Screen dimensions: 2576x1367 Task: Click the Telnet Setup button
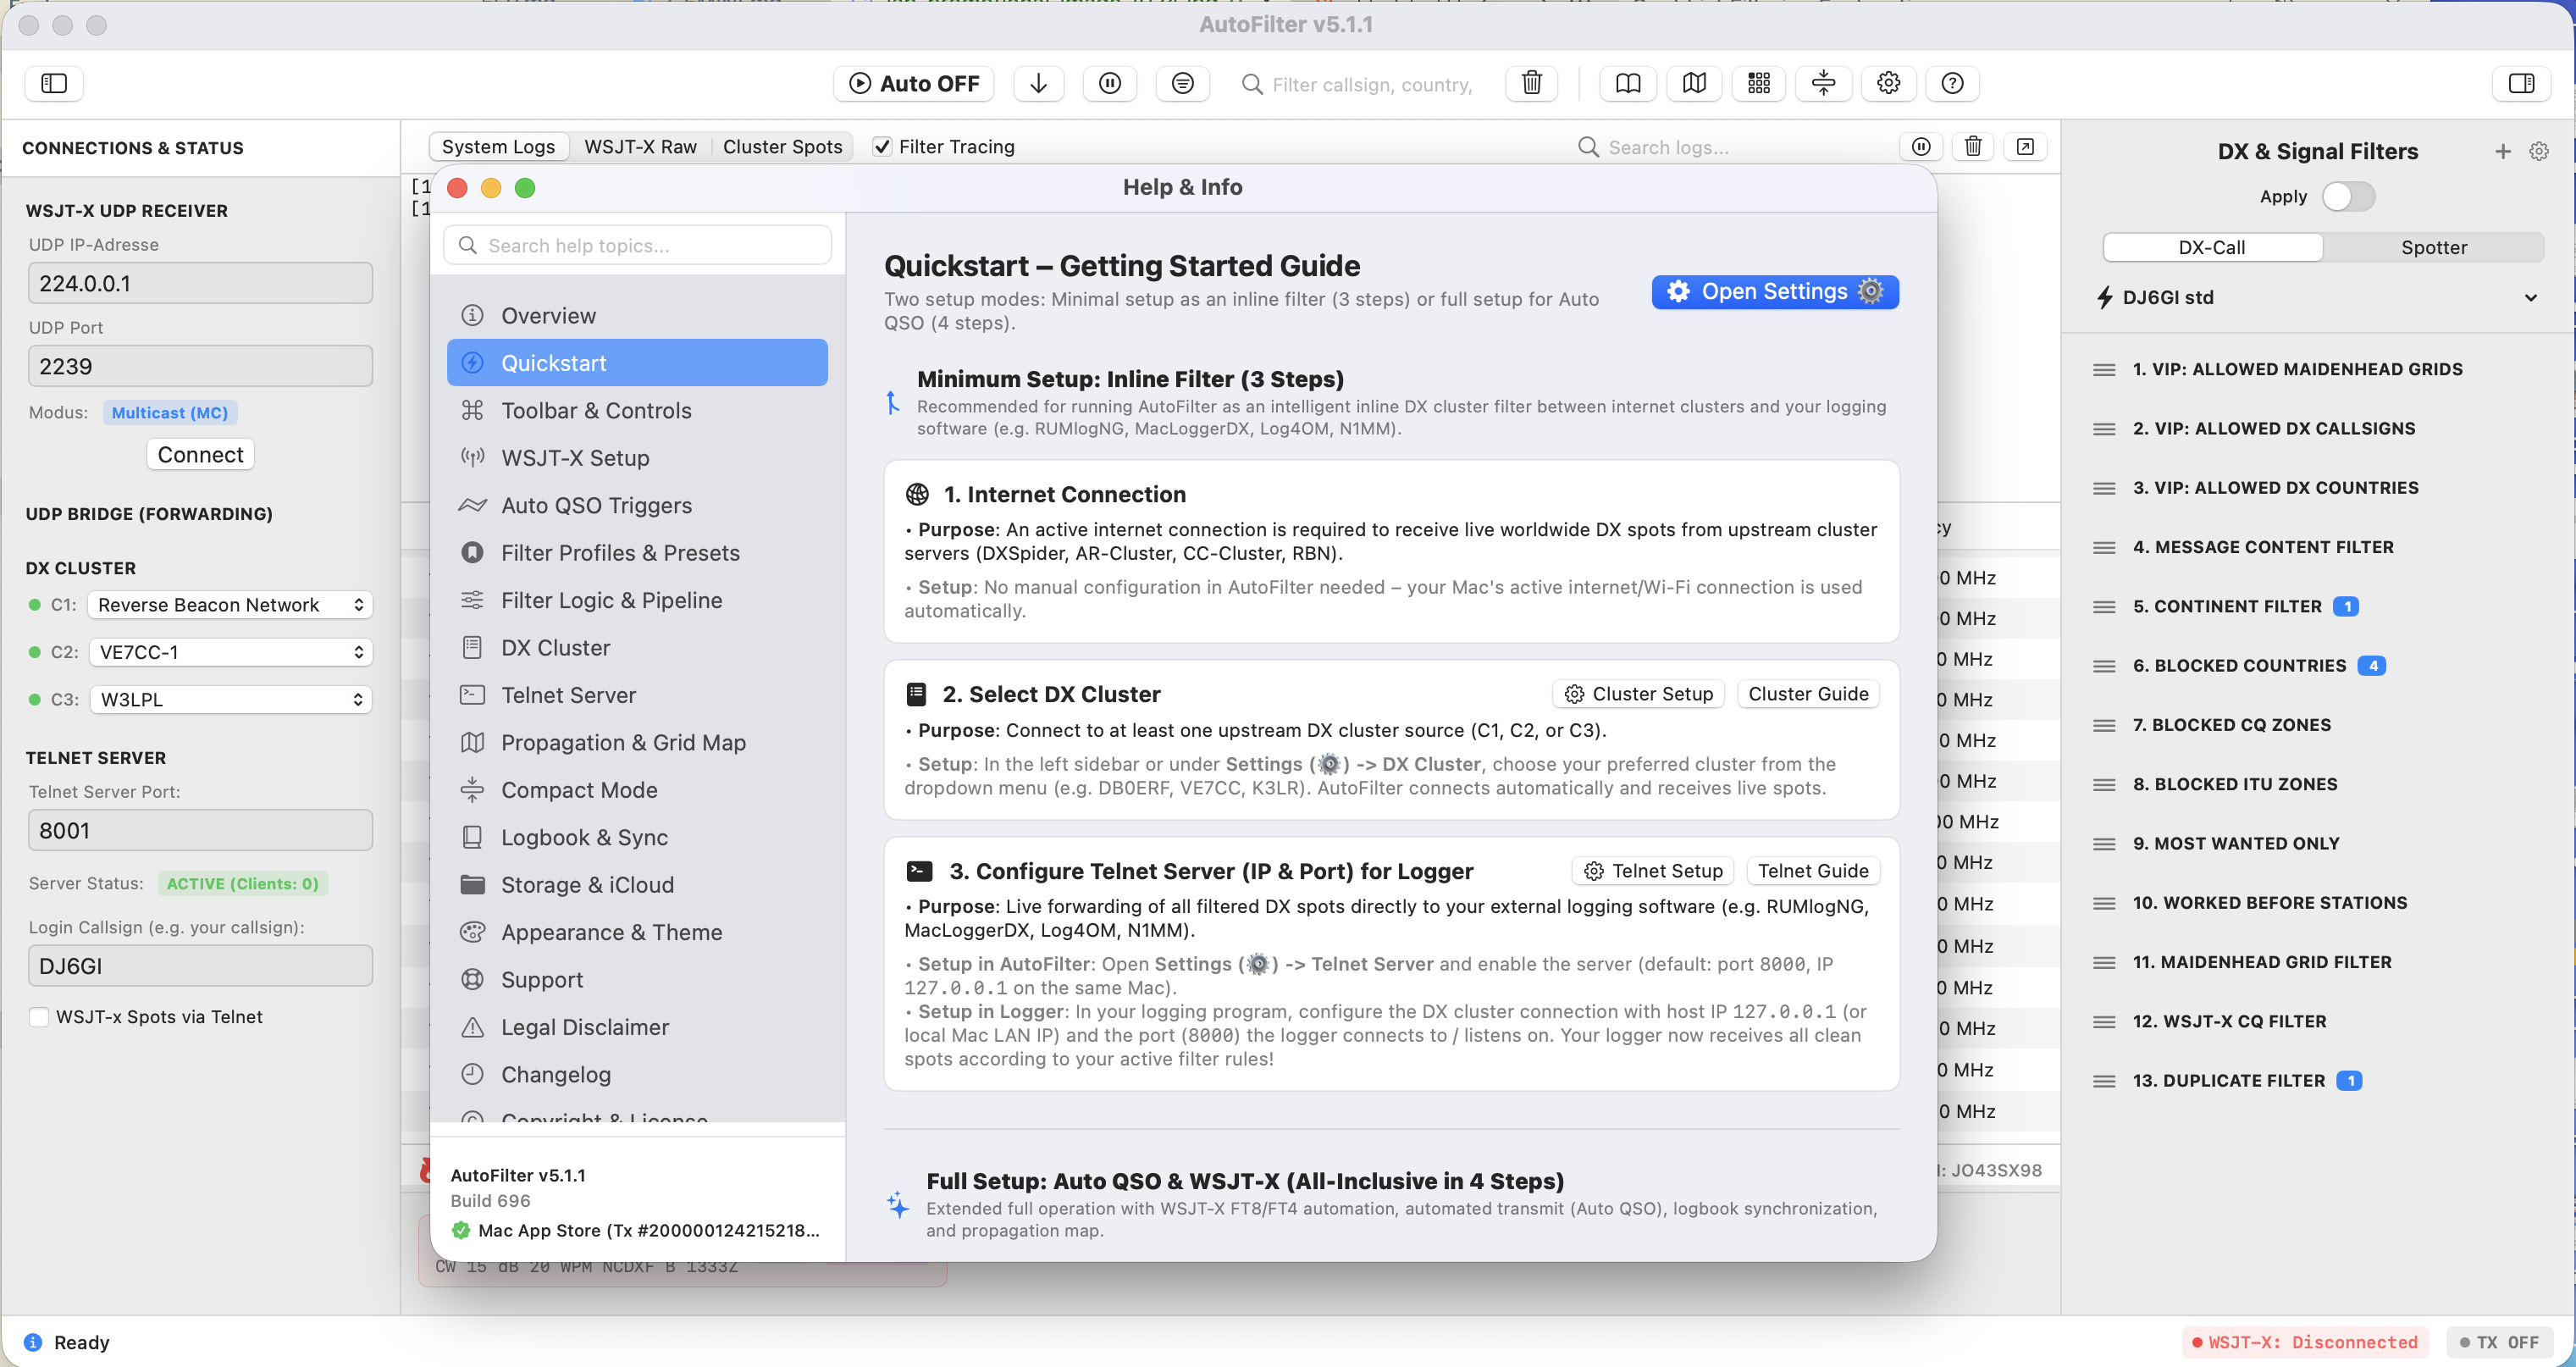1654,871
